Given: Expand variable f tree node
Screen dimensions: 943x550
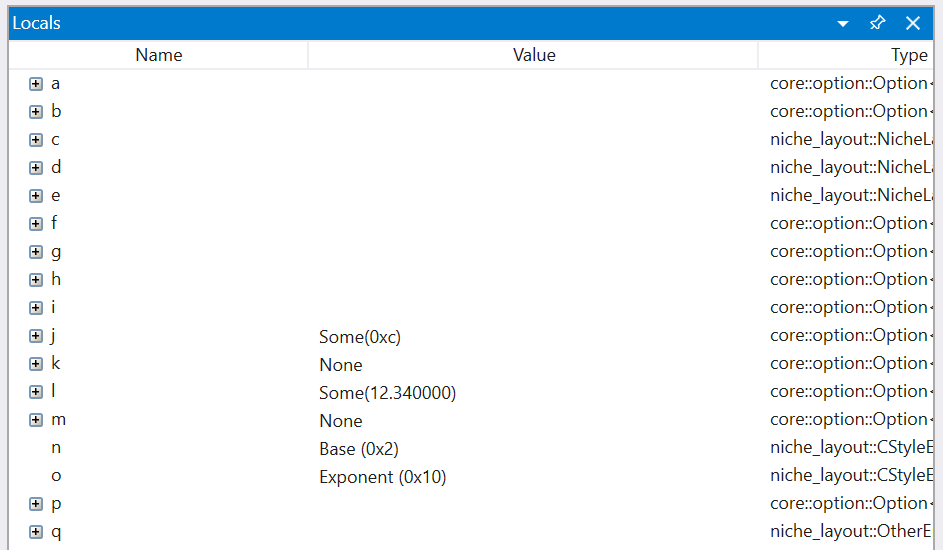Looking at the screenshot, I should [x=36, y=224].
